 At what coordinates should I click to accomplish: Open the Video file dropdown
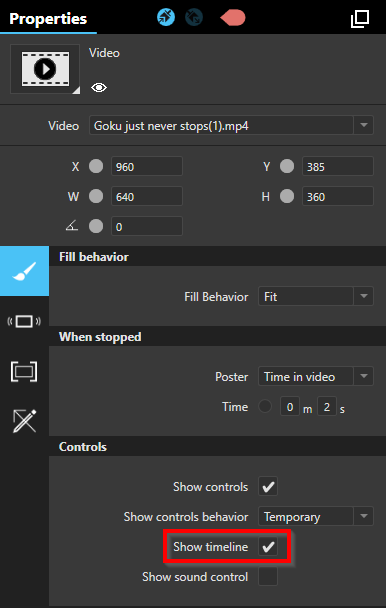tap(231, 125)
